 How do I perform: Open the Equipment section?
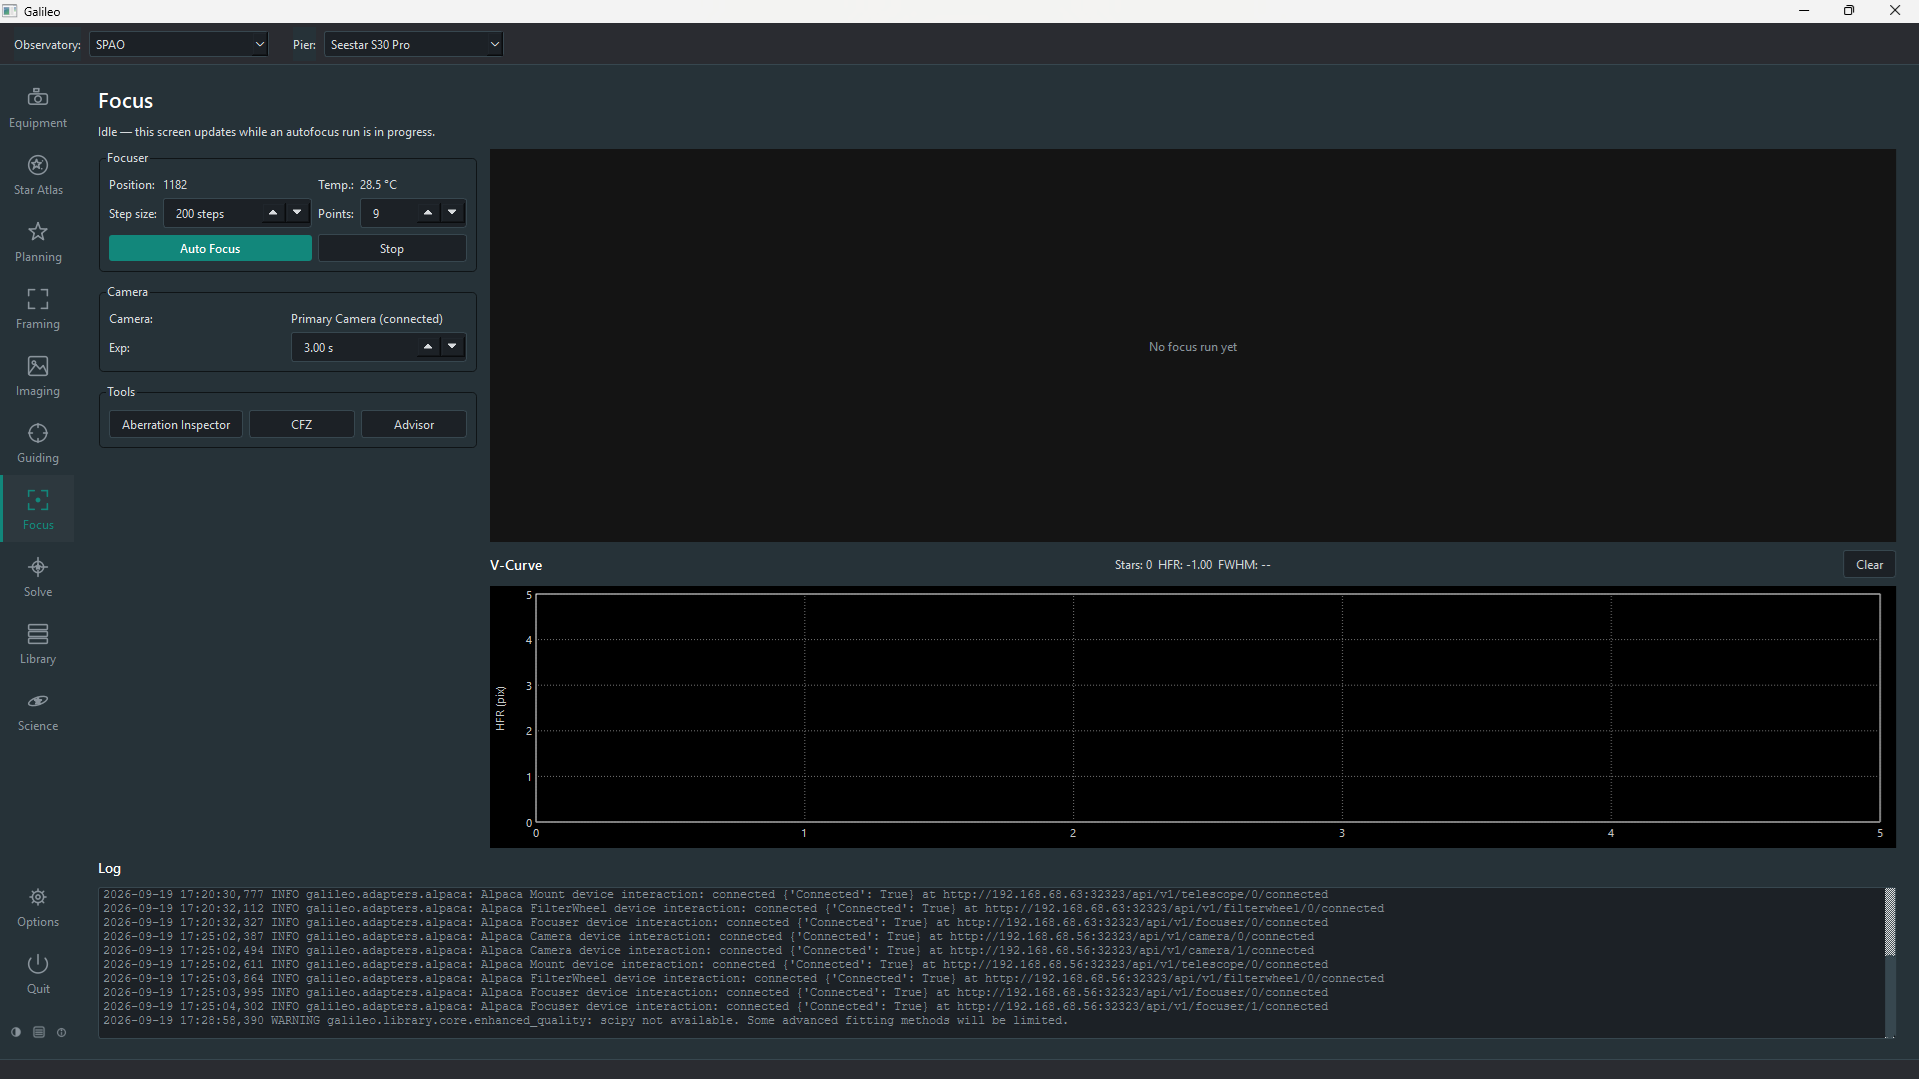pyautogui.click(x=38, y=108)
